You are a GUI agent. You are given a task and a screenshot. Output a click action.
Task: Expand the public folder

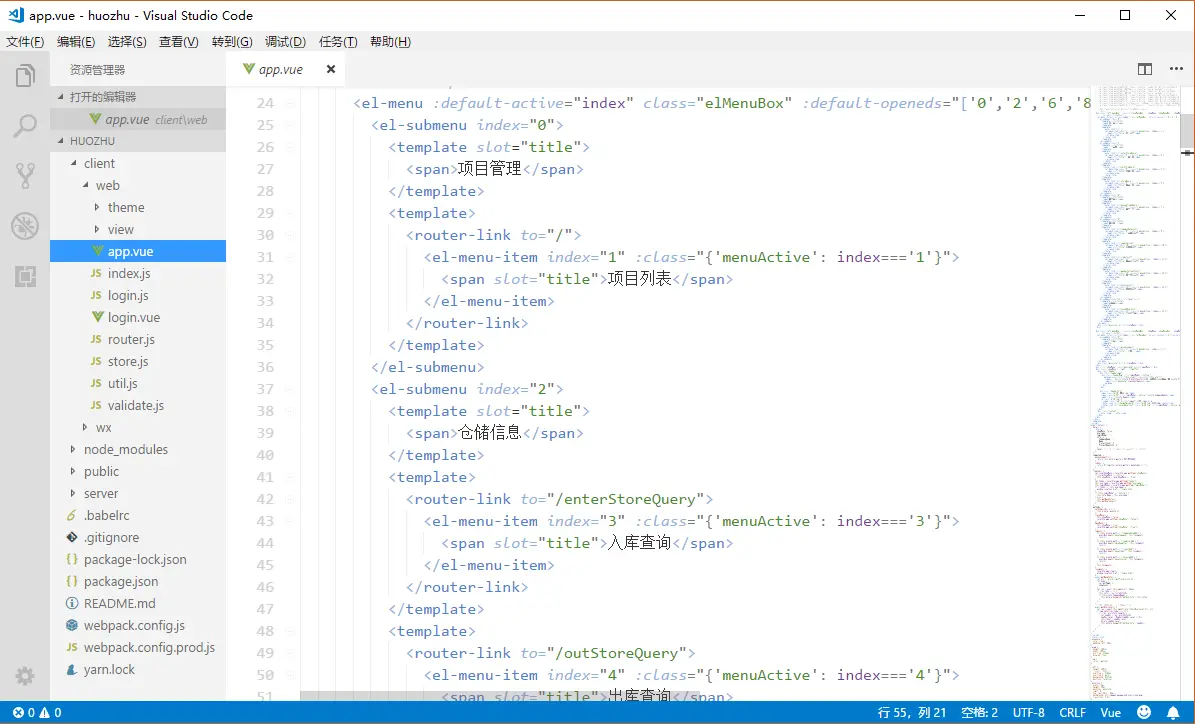pos(138,472)
